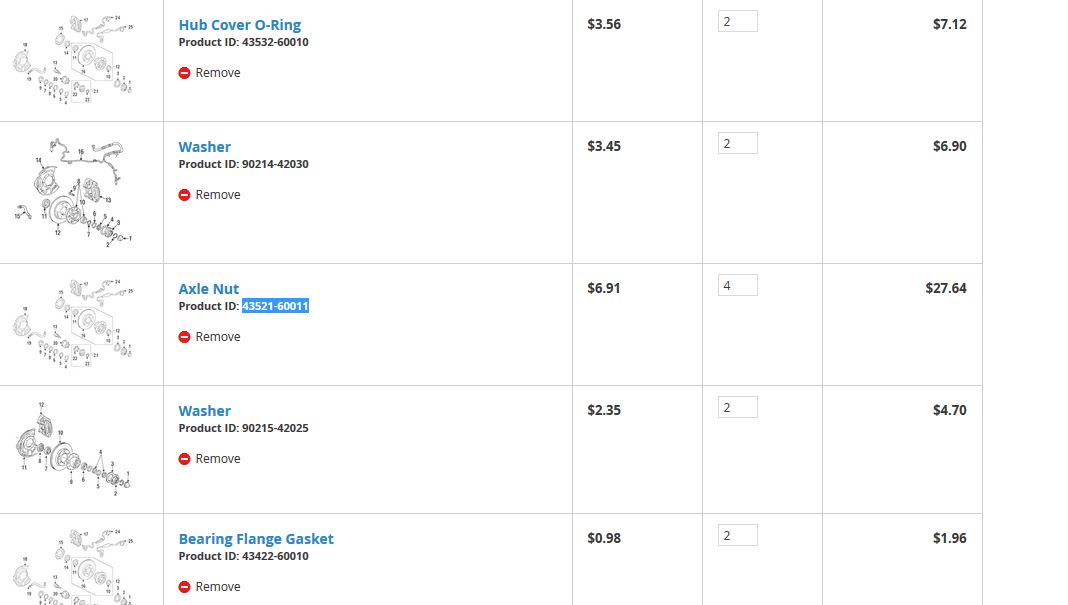This screenshot has height=605, width=1068.
Task: Click red remove icon for Hub Cover O-Ring
Action: coord(184,73)
